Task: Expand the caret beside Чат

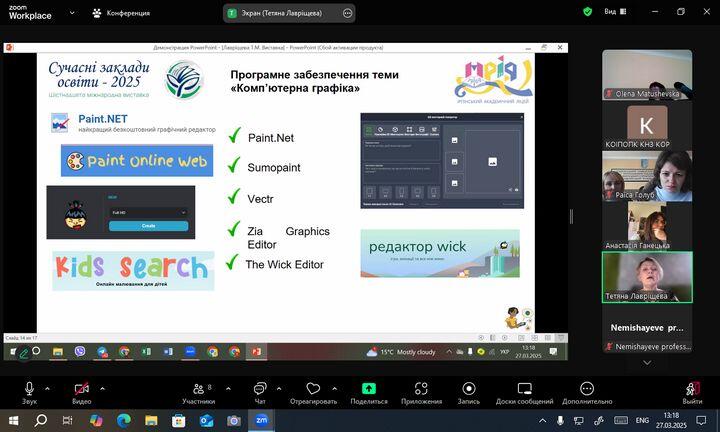Action: [279, 388]
